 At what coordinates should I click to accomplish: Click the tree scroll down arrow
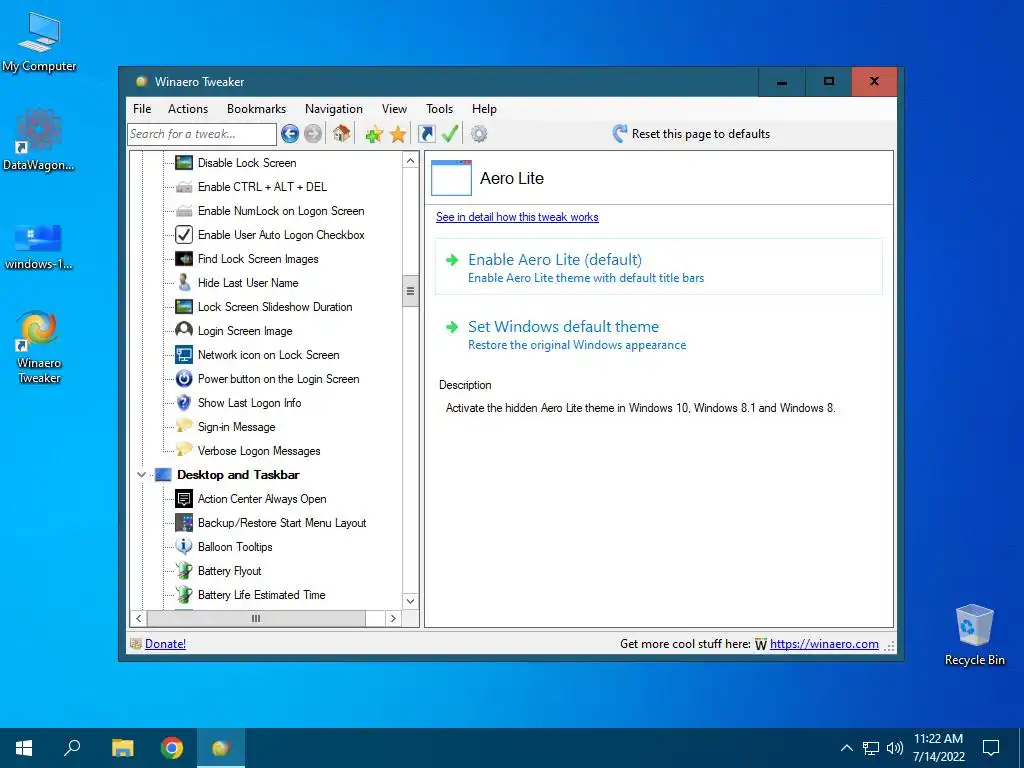point(410,601)
